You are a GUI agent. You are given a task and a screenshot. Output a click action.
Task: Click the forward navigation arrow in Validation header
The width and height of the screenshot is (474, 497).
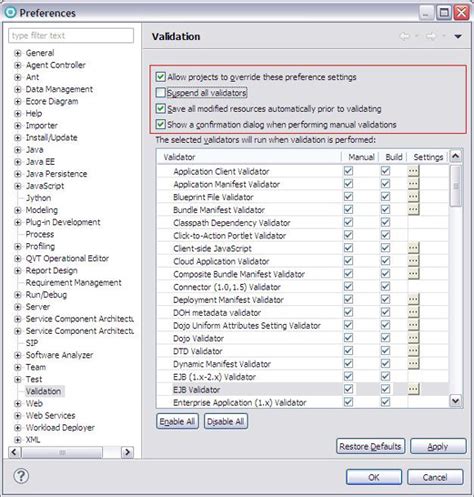[431, 36]
